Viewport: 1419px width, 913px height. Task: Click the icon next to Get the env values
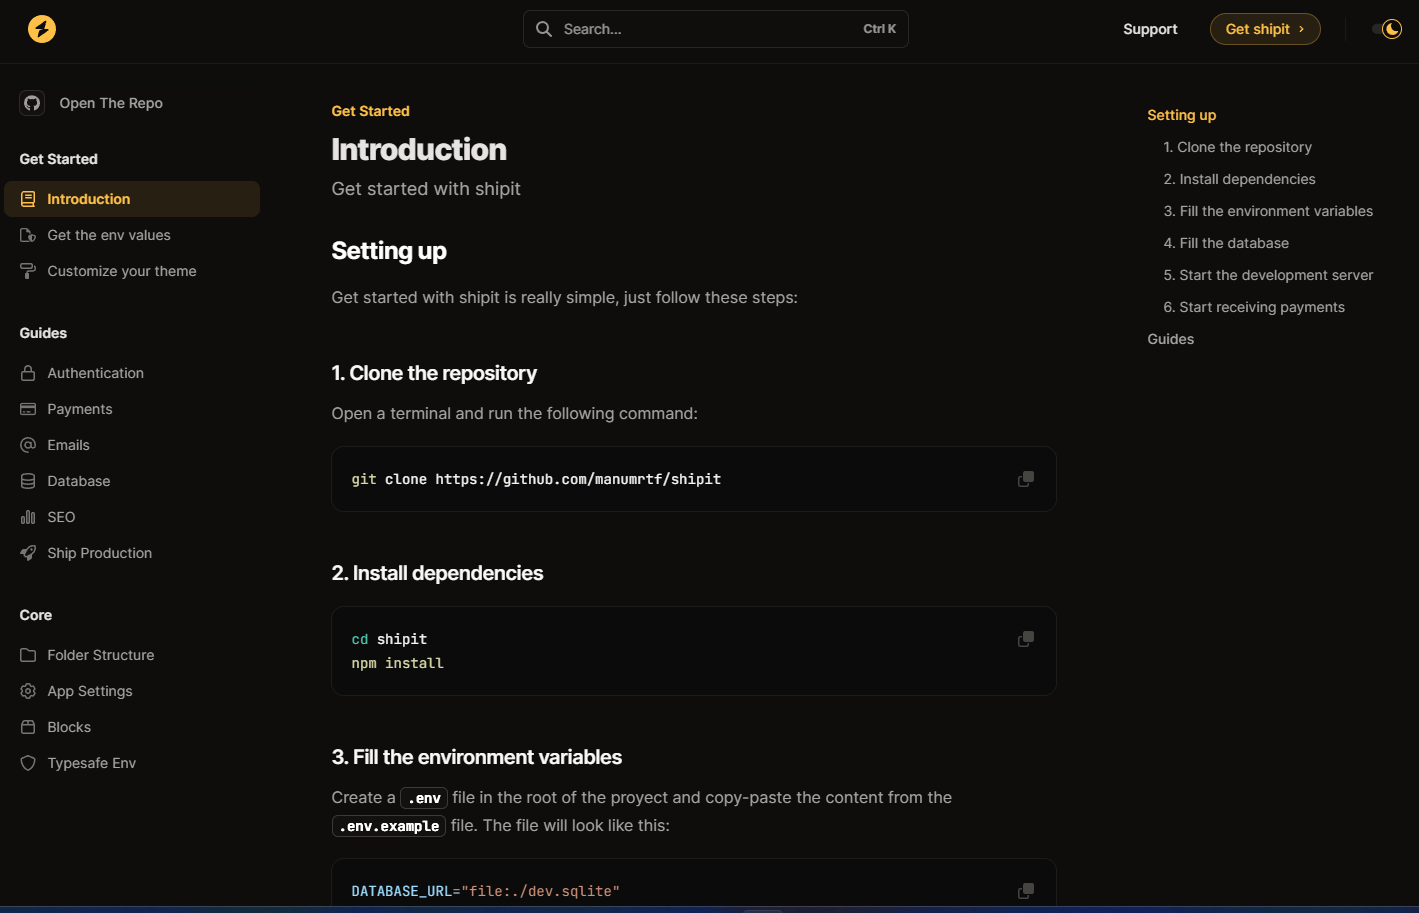click(28, 235)
